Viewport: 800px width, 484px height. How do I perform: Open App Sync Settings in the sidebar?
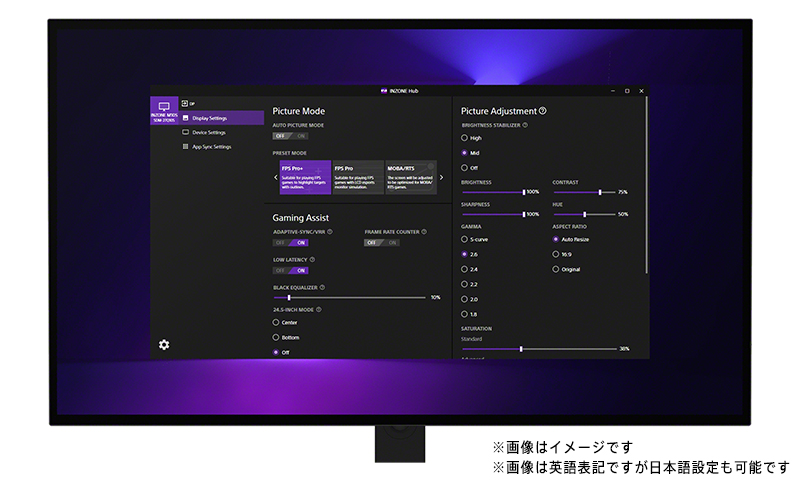click(210, 147)
